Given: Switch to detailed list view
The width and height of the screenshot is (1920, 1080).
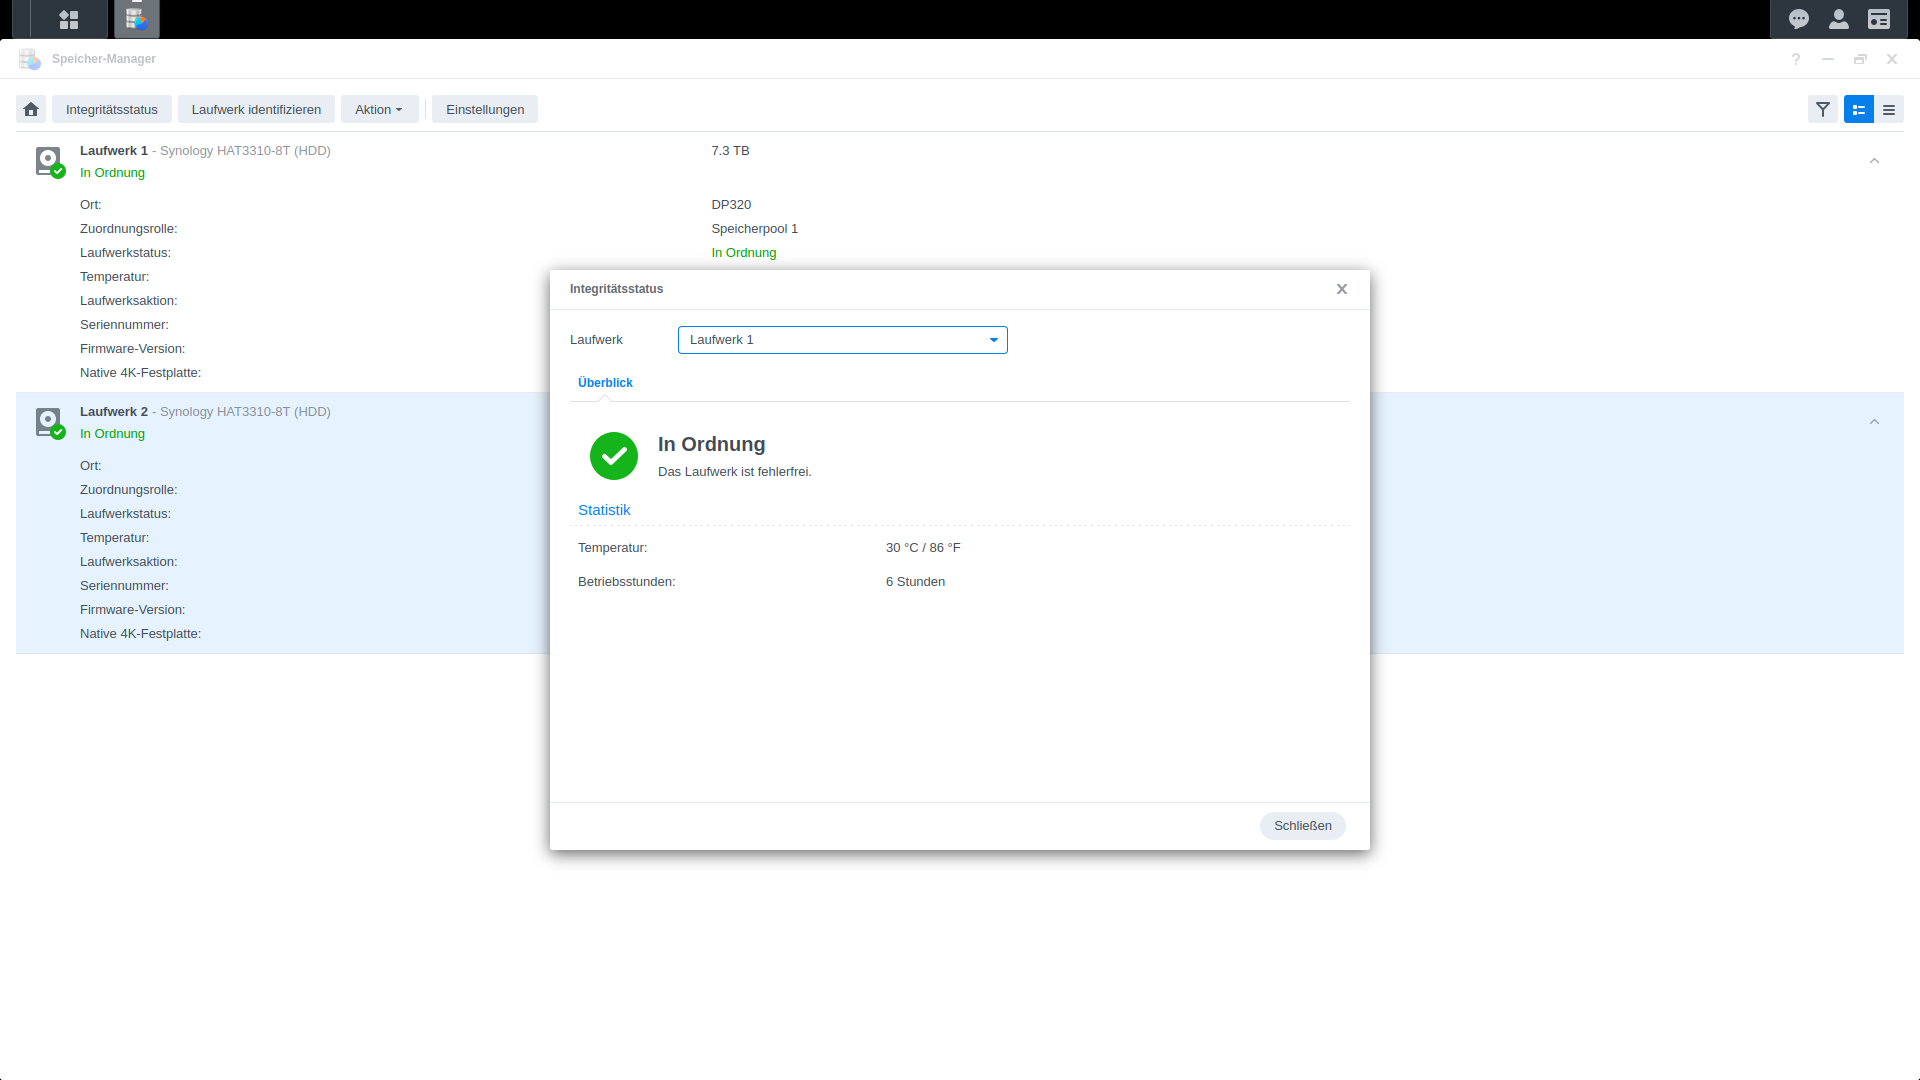Looking at the screenshot, I should 1859,110.
